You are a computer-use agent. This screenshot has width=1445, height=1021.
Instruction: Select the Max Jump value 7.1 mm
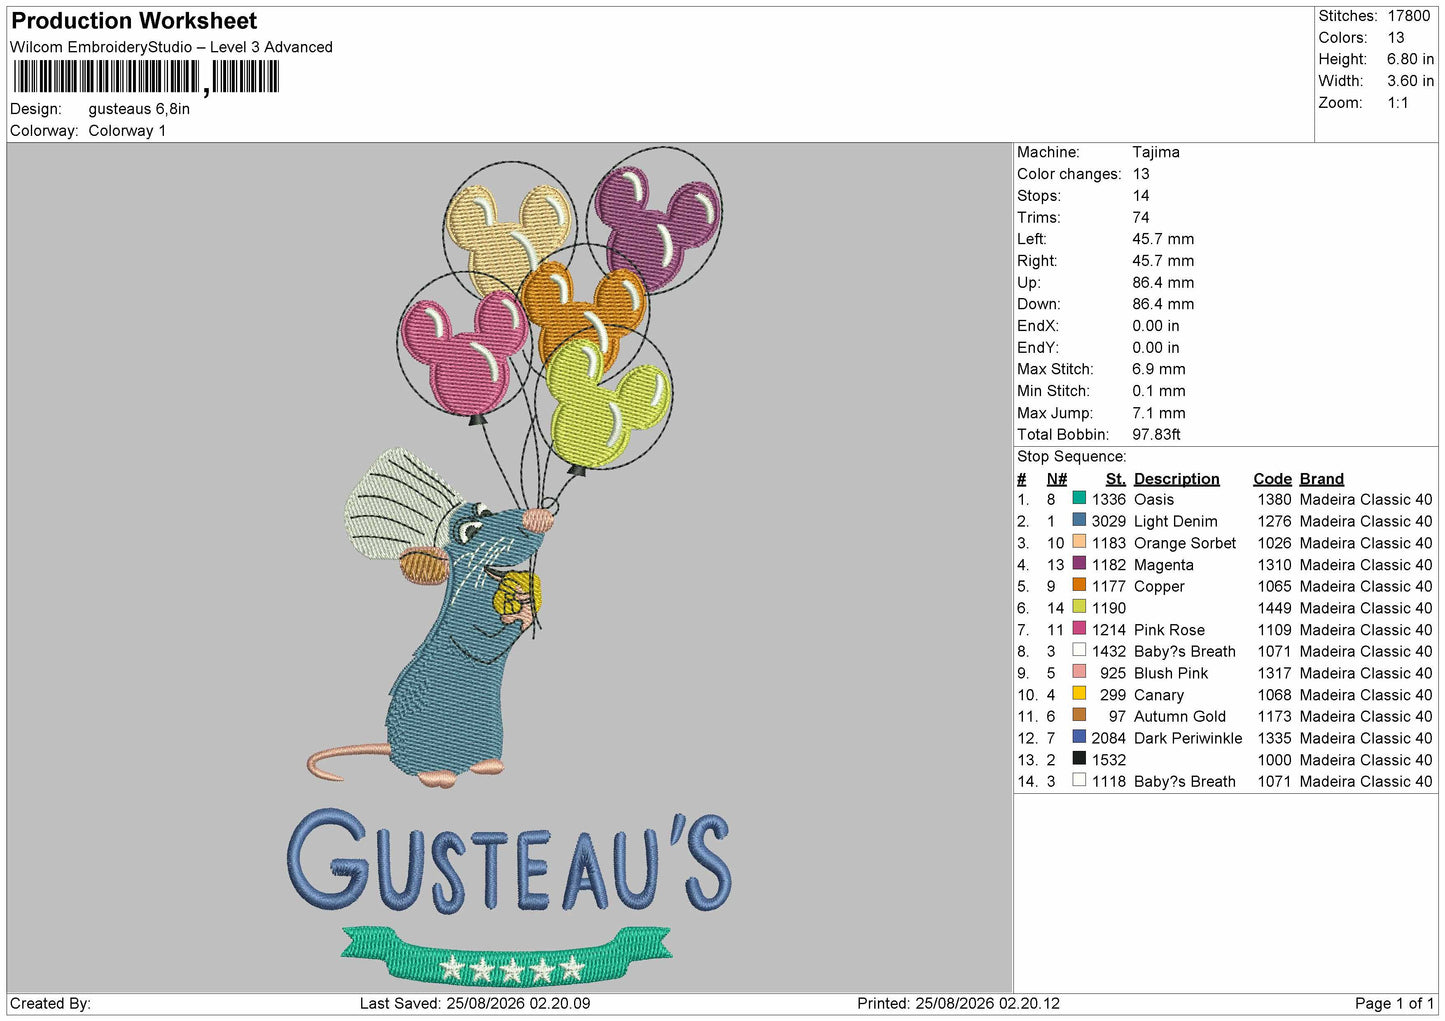click(x=1159, y=413)
